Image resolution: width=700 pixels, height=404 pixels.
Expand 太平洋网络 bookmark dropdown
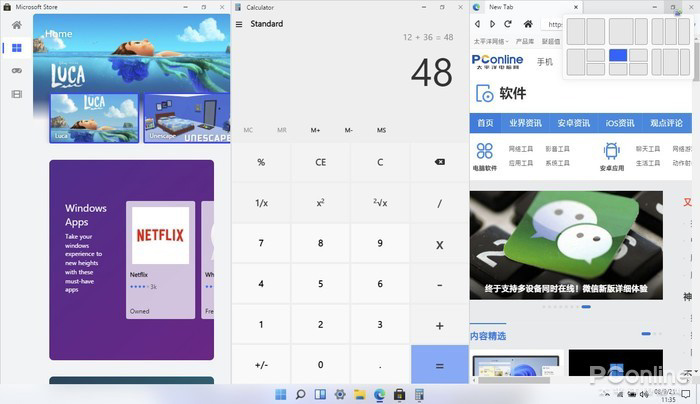pyautogui.click(x=491, y=41)
